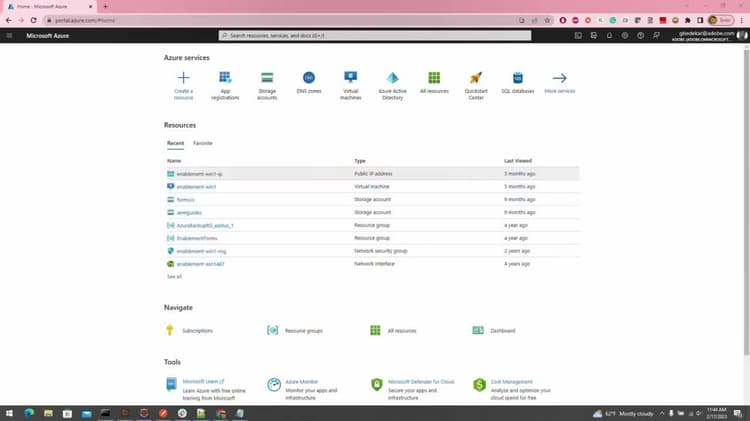
Task: Open Directories and subscriptions filter icon
Action: [594, 35]
